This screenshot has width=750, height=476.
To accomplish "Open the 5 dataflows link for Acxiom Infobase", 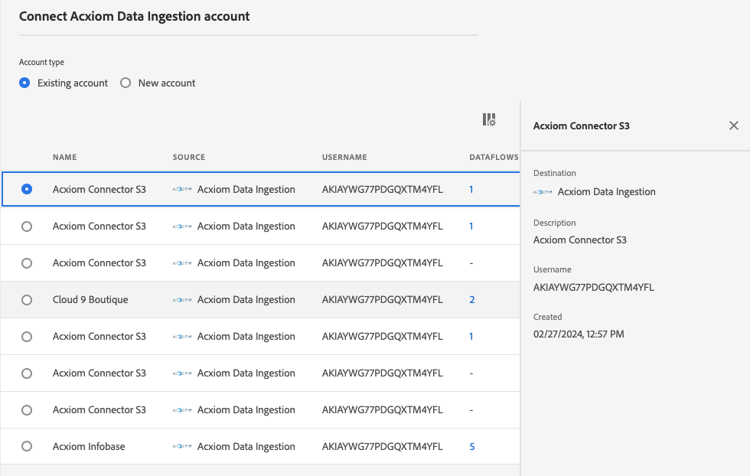I will click(472, 447).
